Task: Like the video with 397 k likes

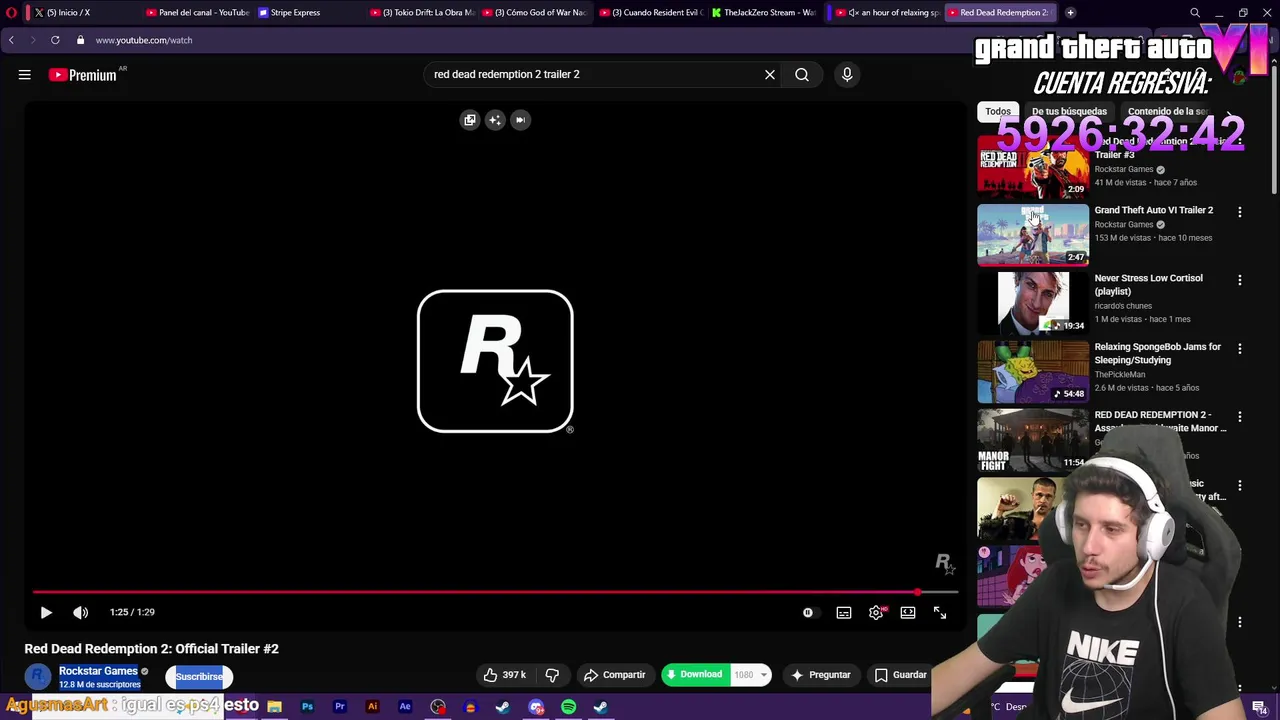Action: click(505, 675)
